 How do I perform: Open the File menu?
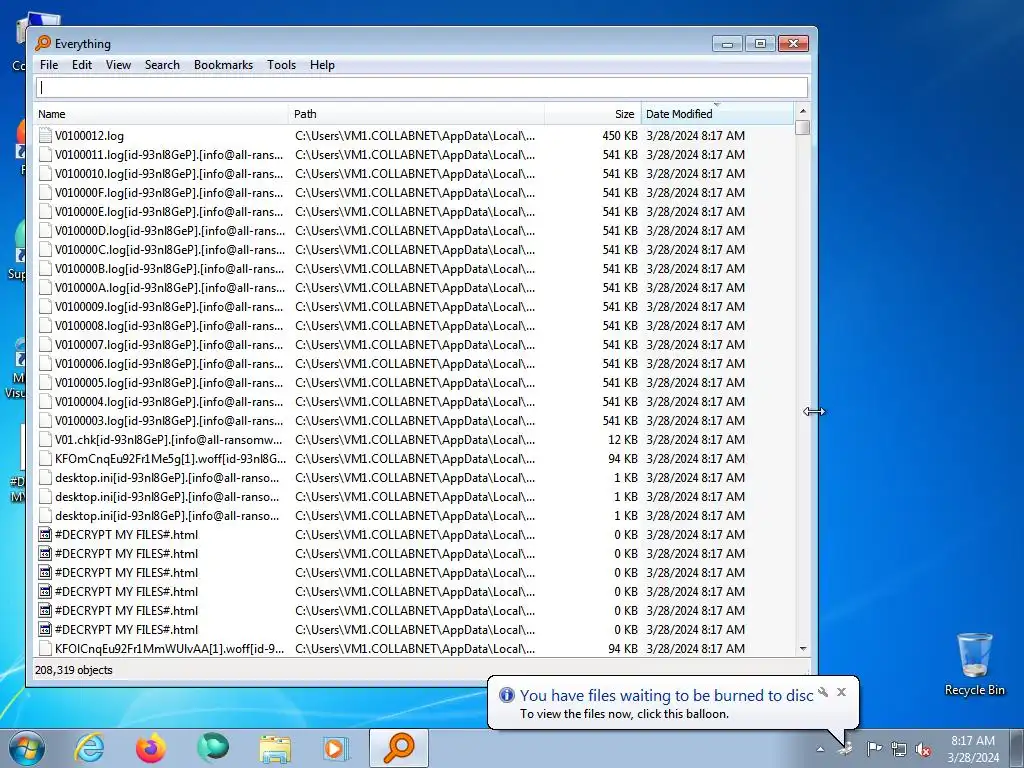(x=49, y=65)
